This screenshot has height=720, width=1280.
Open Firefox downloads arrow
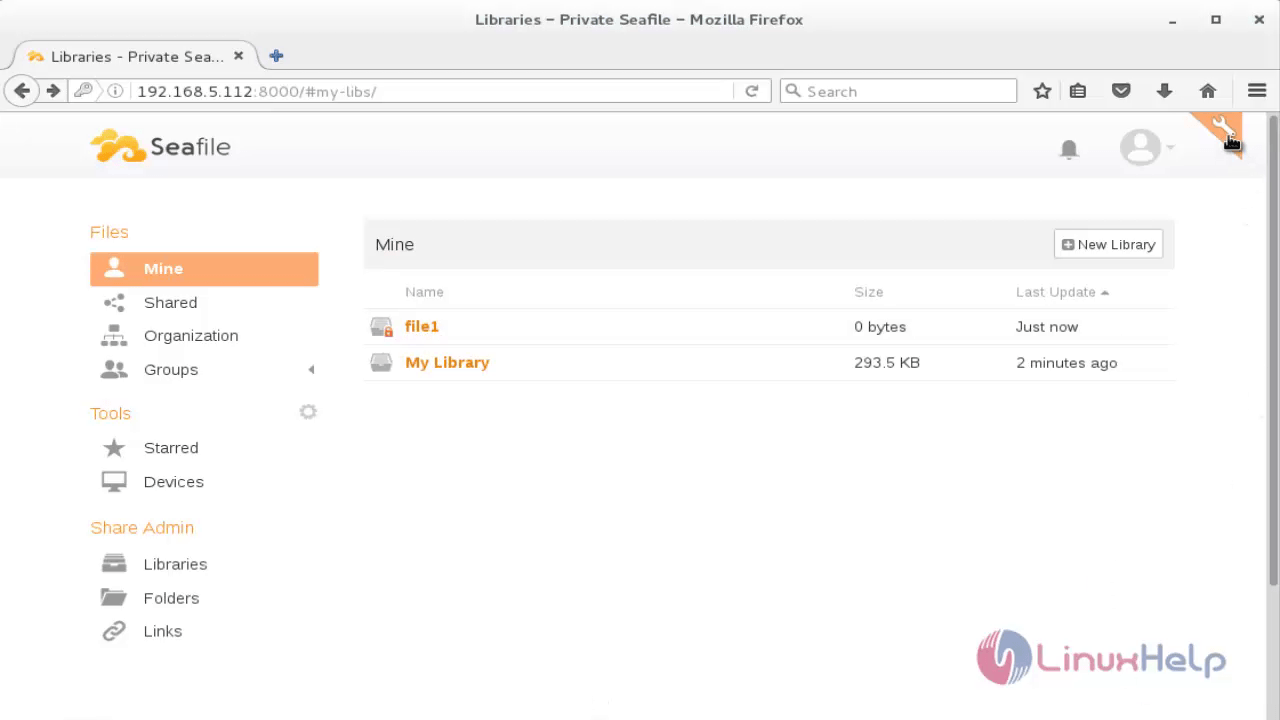(1164, 91)
